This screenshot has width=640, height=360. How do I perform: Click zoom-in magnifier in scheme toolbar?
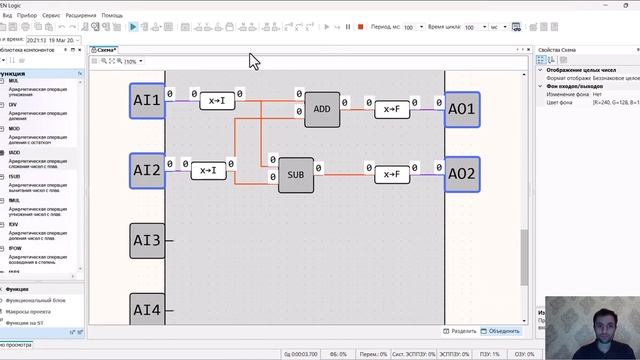tap(104, 61)
